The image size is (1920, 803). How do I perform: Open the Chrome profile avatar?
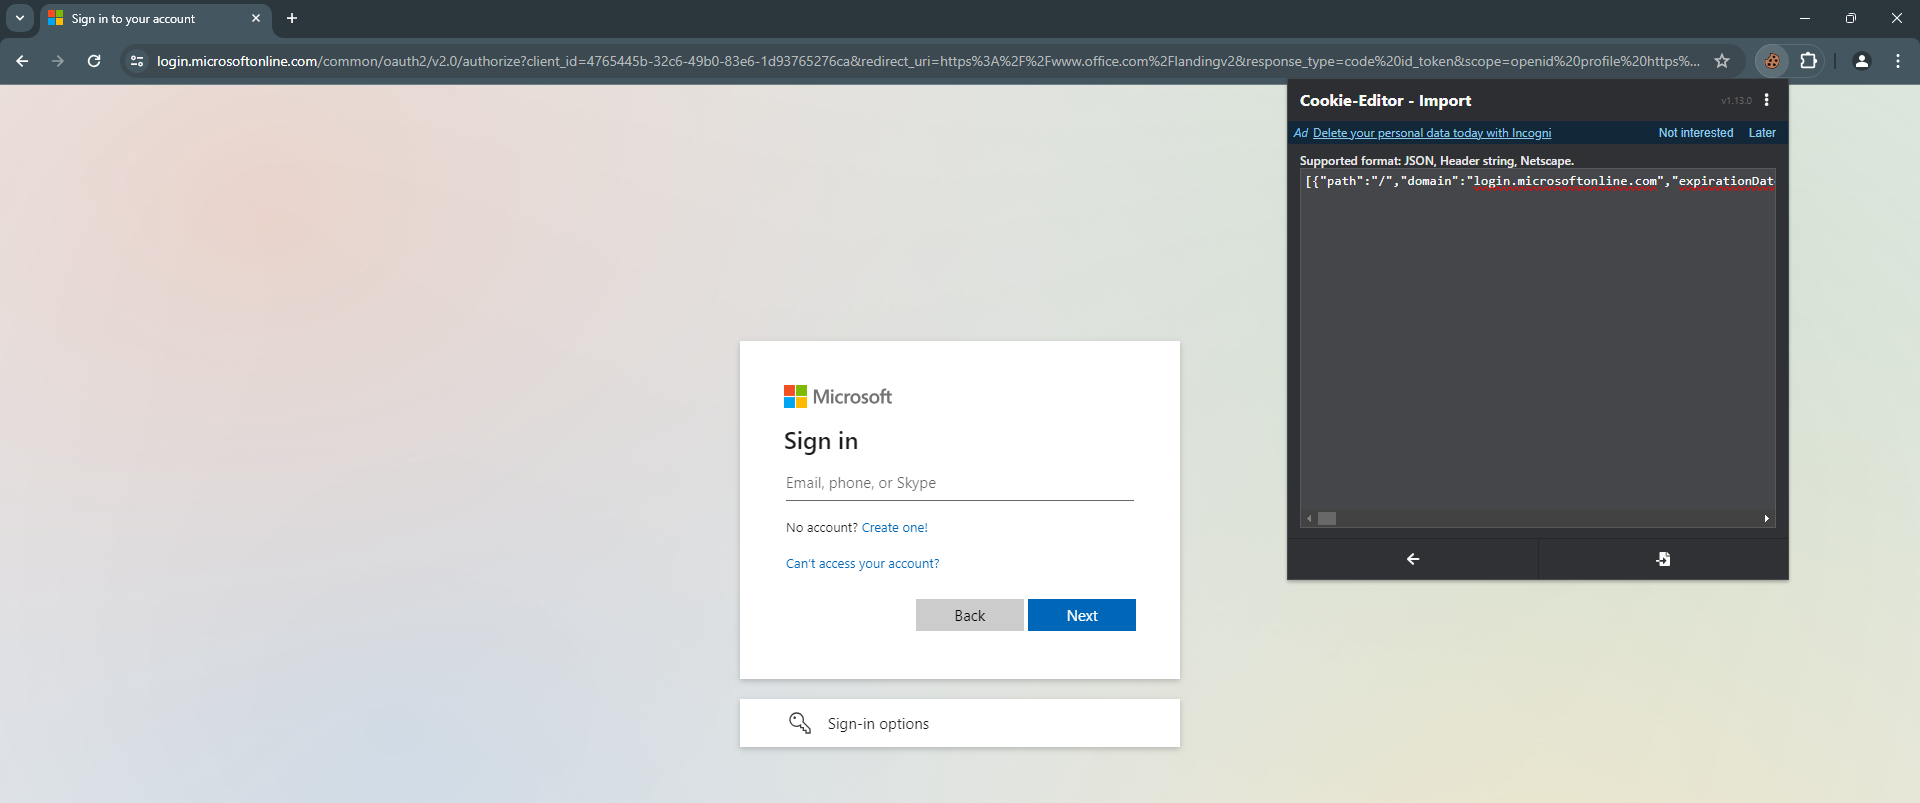pos(1862,61)
